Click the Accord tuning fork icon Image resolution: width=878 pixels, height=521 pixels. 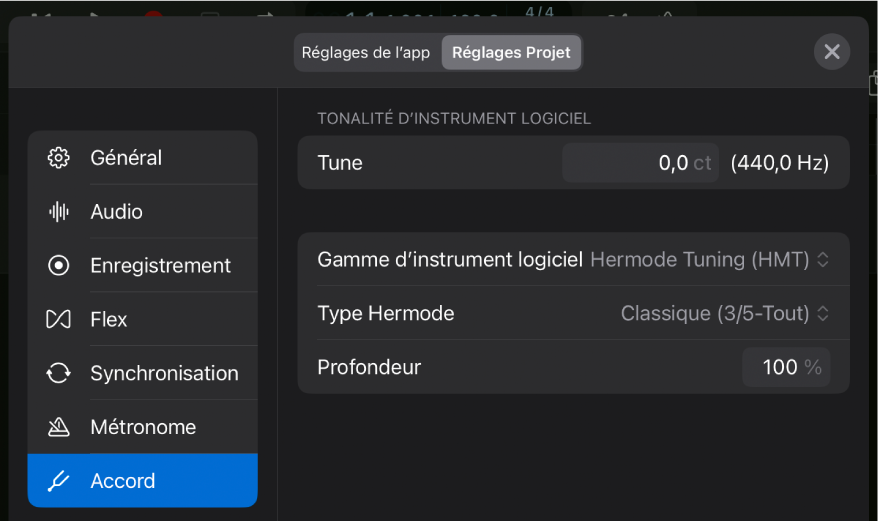59,481
